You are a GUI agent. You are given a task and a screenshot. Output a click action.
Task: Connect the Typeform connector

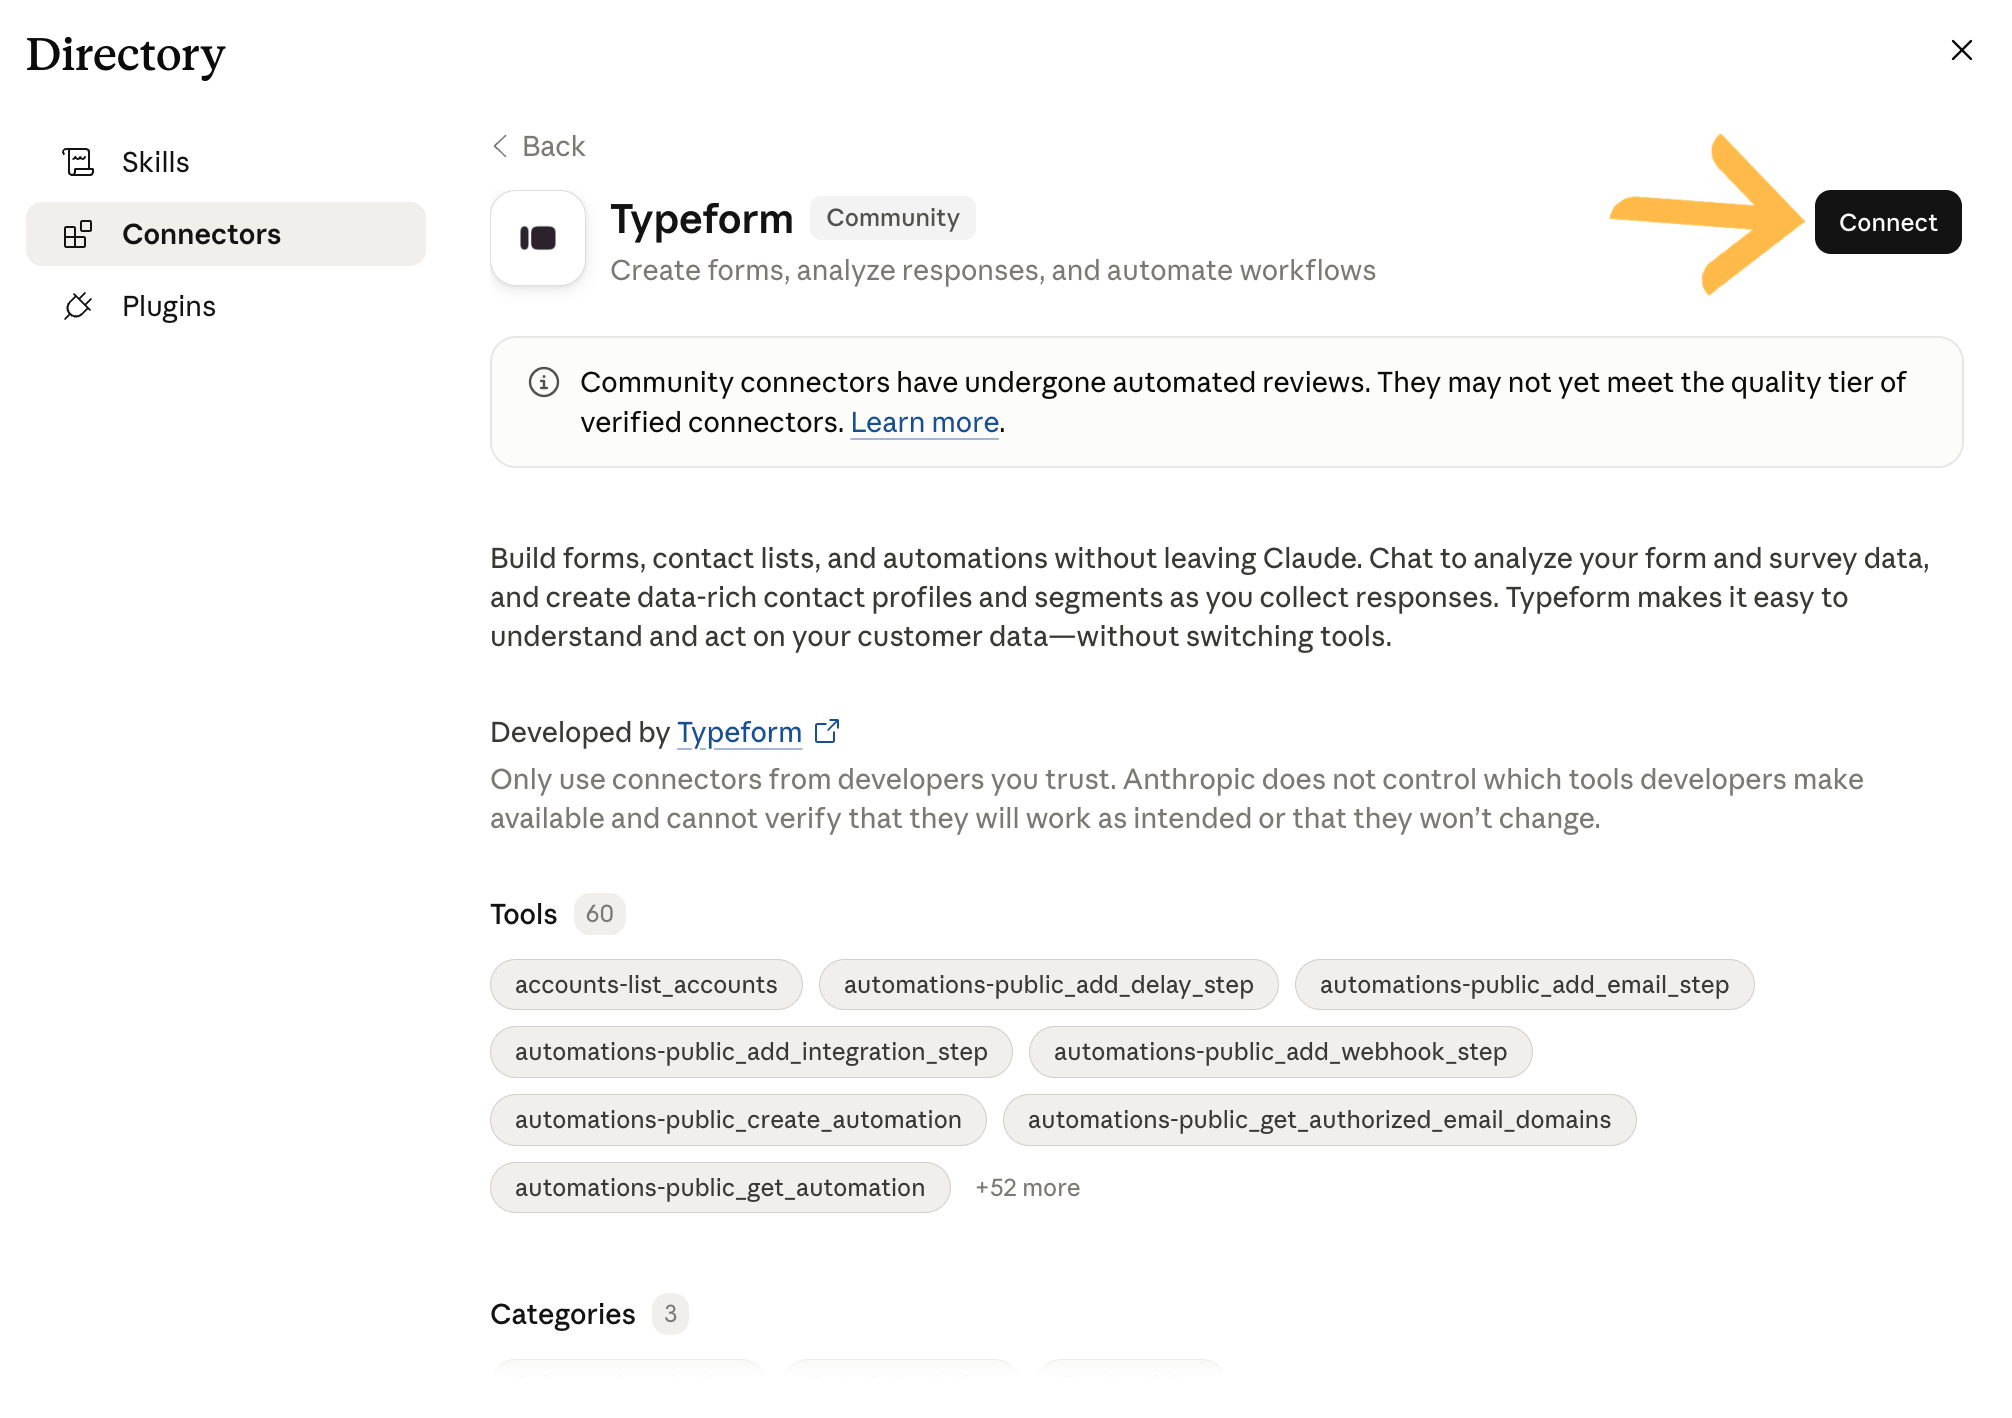[1888, 222]
